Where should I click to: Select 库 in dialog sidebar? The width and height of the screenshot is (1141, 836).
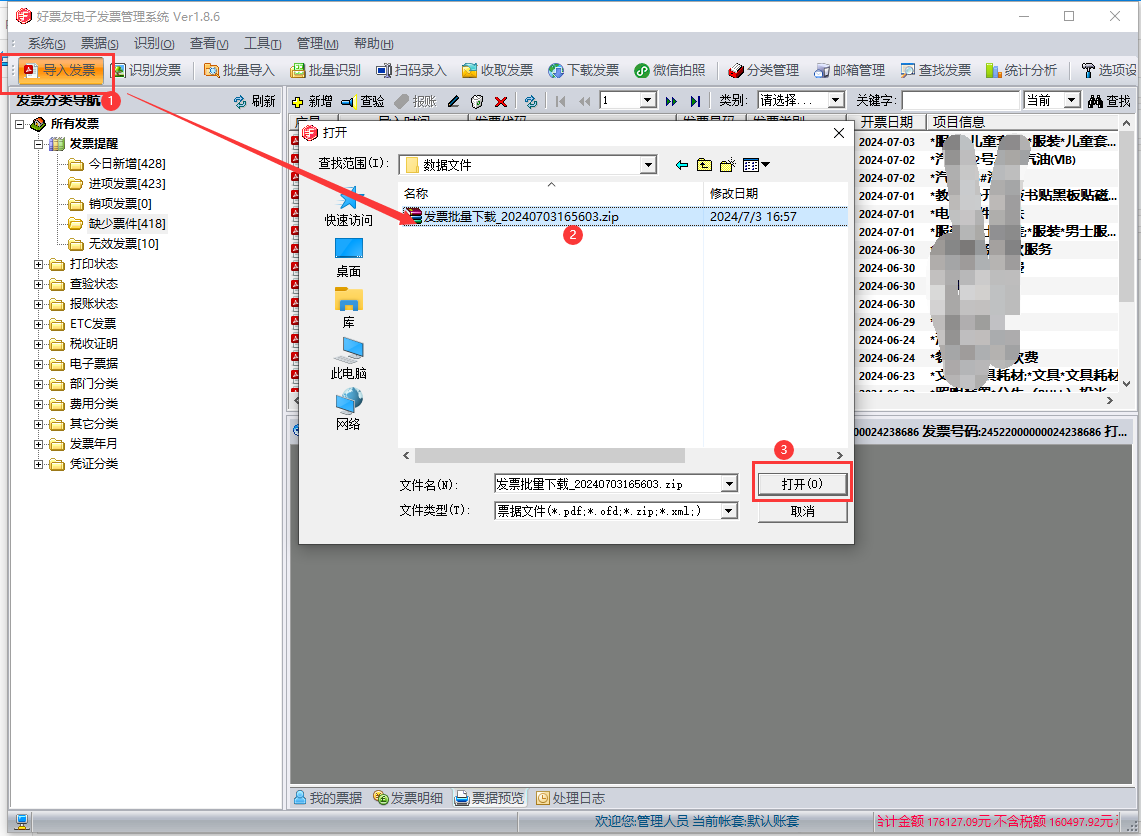pos(349,308)
